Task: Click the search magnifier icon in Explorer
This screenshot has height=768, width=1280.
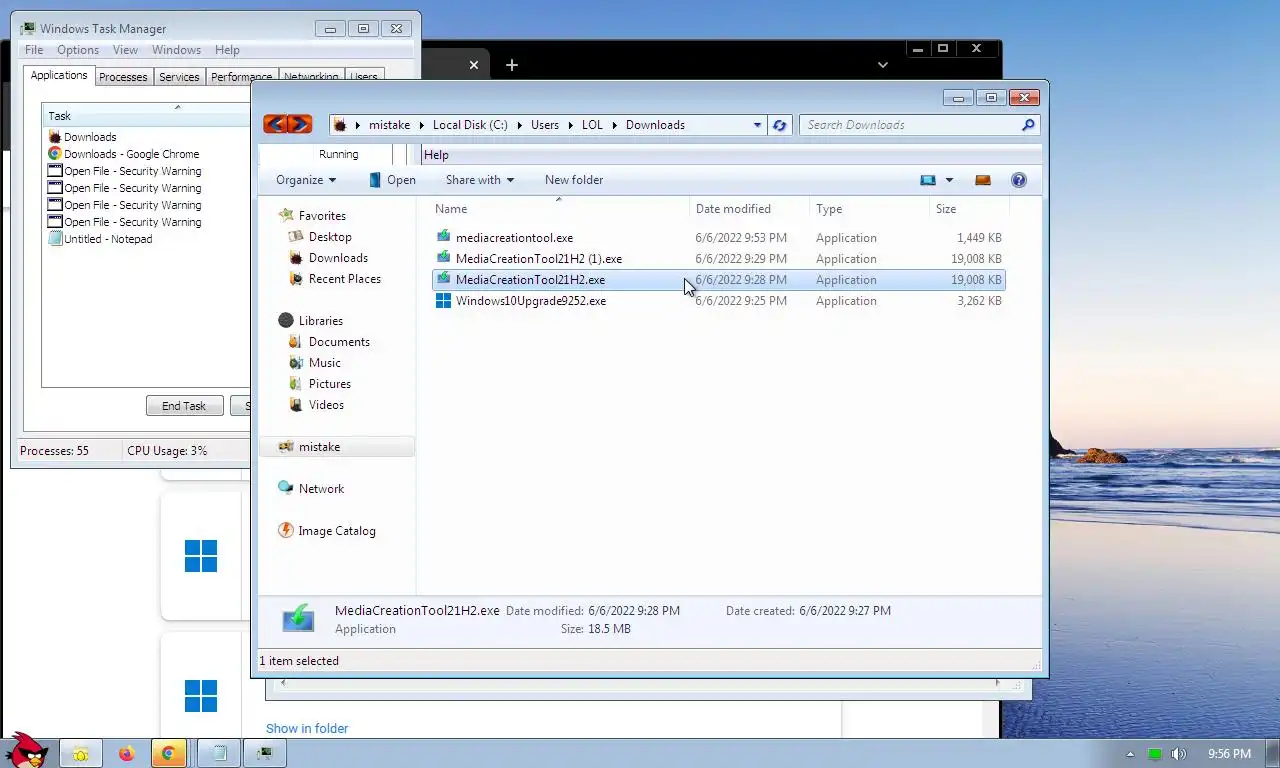Action: click(x=1028, y=125)
